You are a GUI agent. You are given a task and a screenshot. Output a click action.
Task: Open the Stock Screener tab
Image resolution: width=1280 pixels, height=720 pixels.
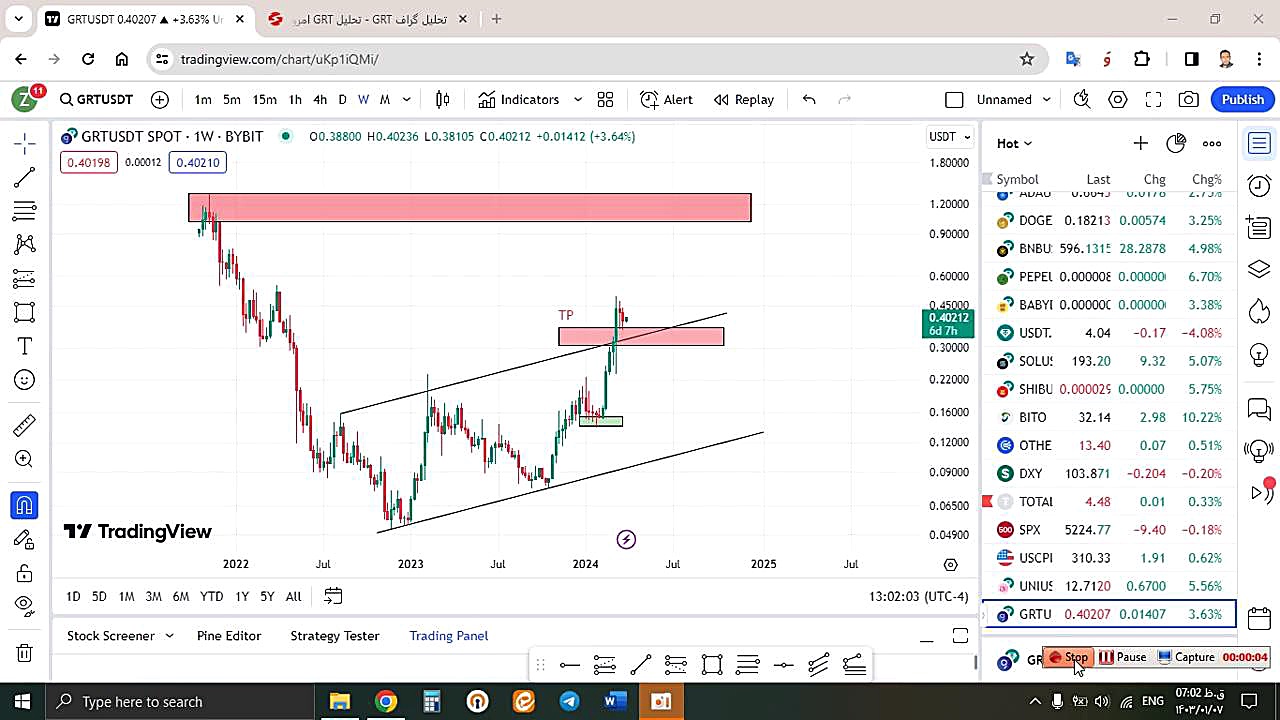tap(111, 636)
